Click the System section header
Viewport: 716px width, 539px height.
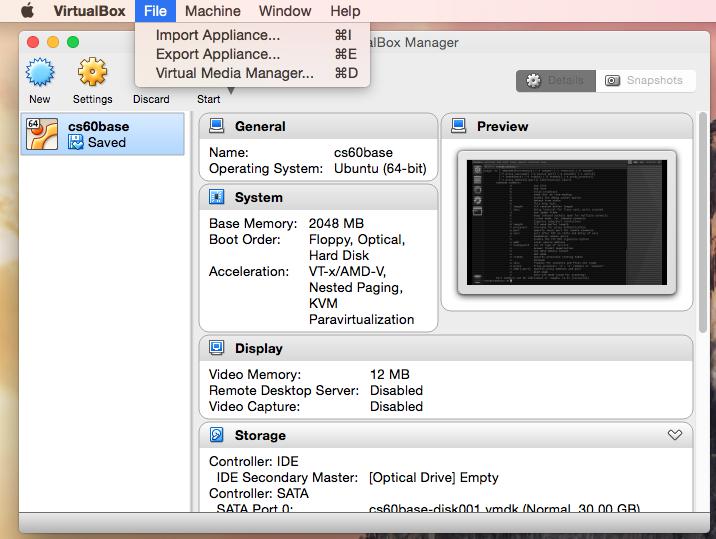tap(318, 197)
